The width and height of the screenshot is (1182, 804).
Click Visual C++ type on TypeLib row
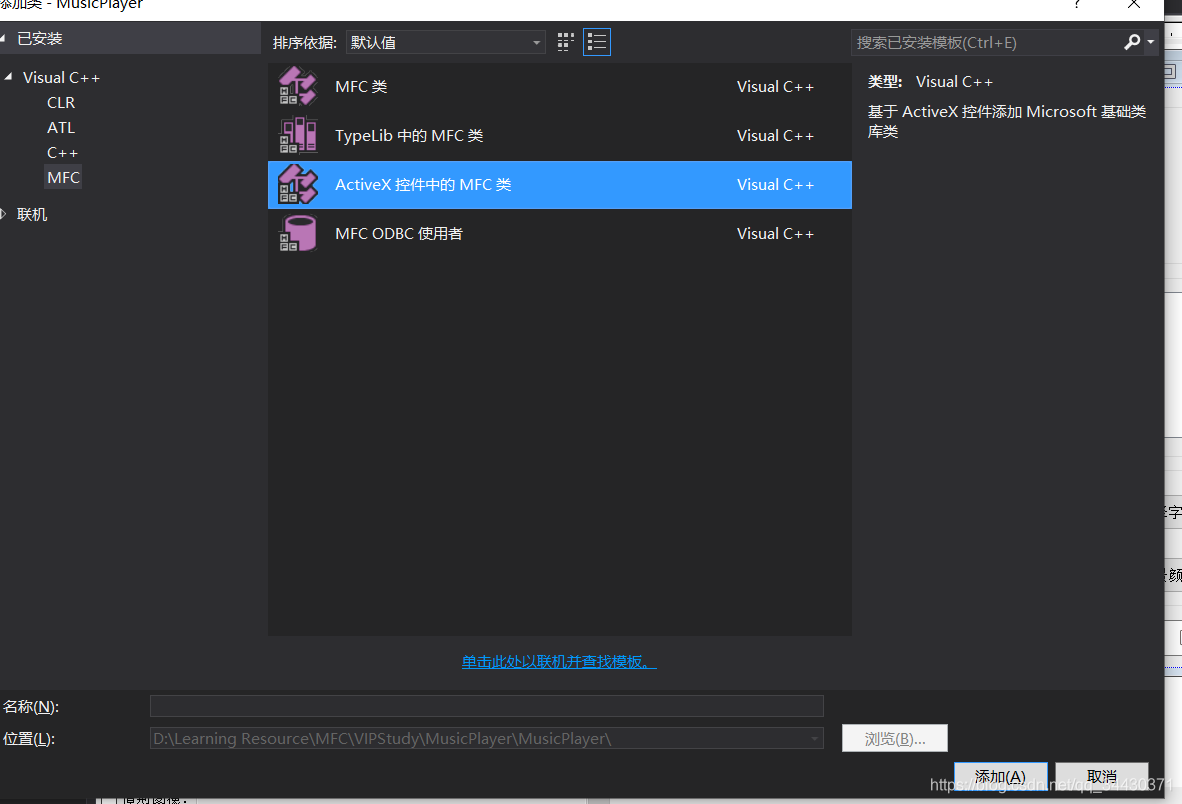click(x=775, y=136)
